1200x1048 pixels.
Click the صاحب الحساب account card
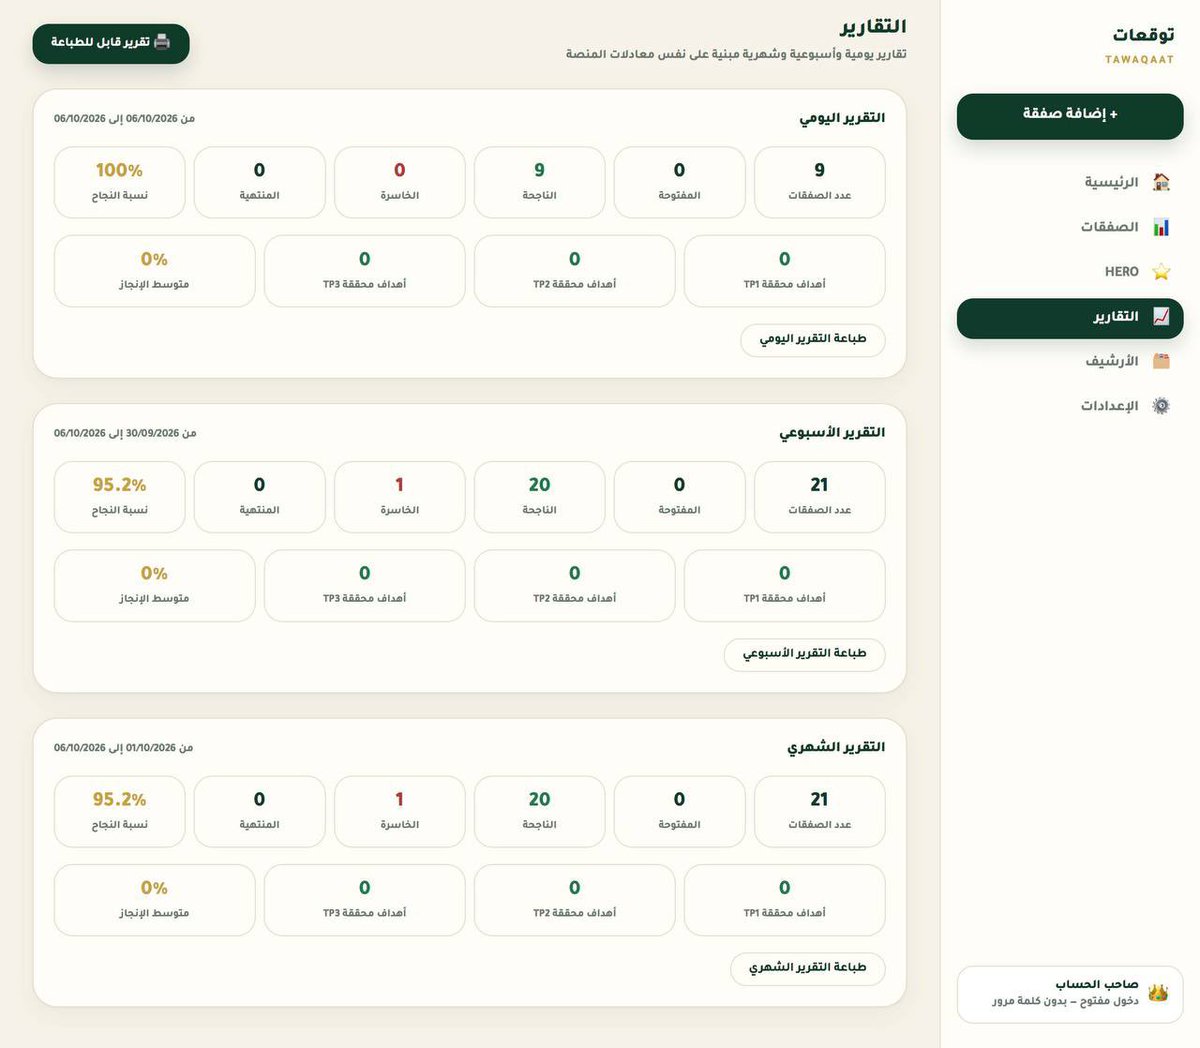(1070, 994)
